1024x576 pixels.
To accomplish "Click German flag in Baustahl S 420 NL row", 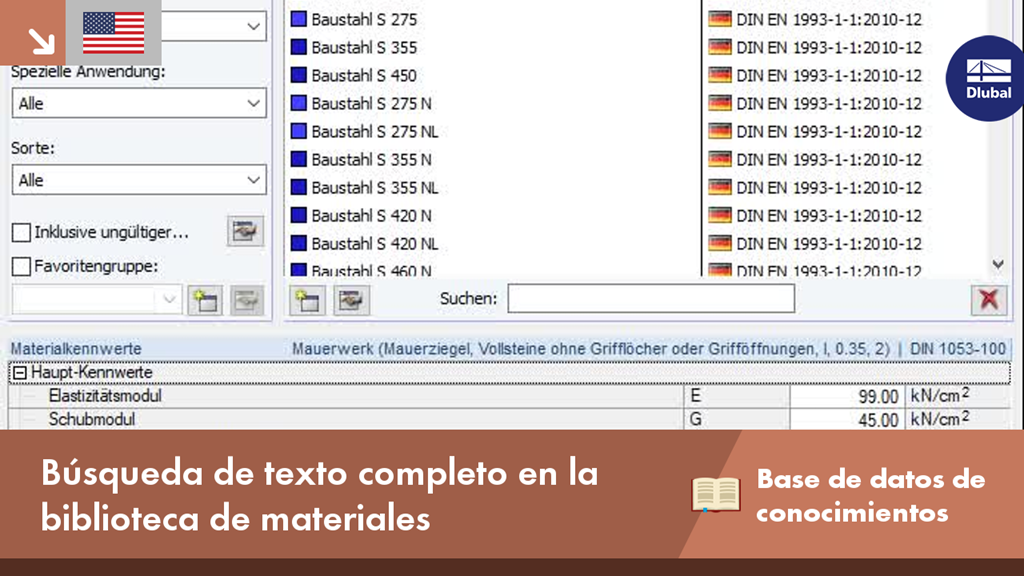I will [x=720, y=244].
